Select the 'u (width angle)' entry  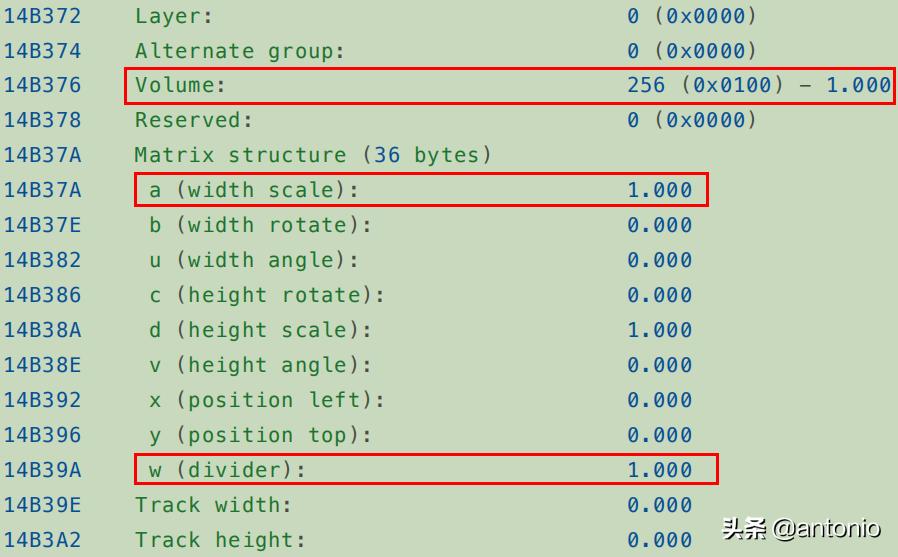coord(253,260)
